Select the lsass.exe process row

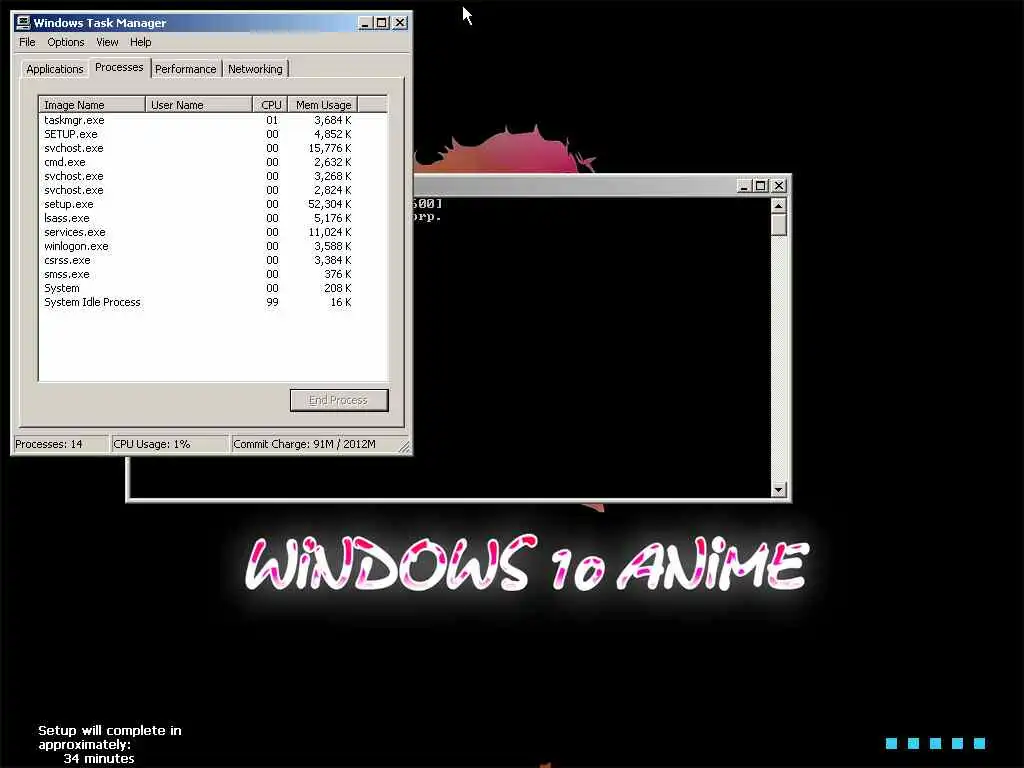pos(213,218)
